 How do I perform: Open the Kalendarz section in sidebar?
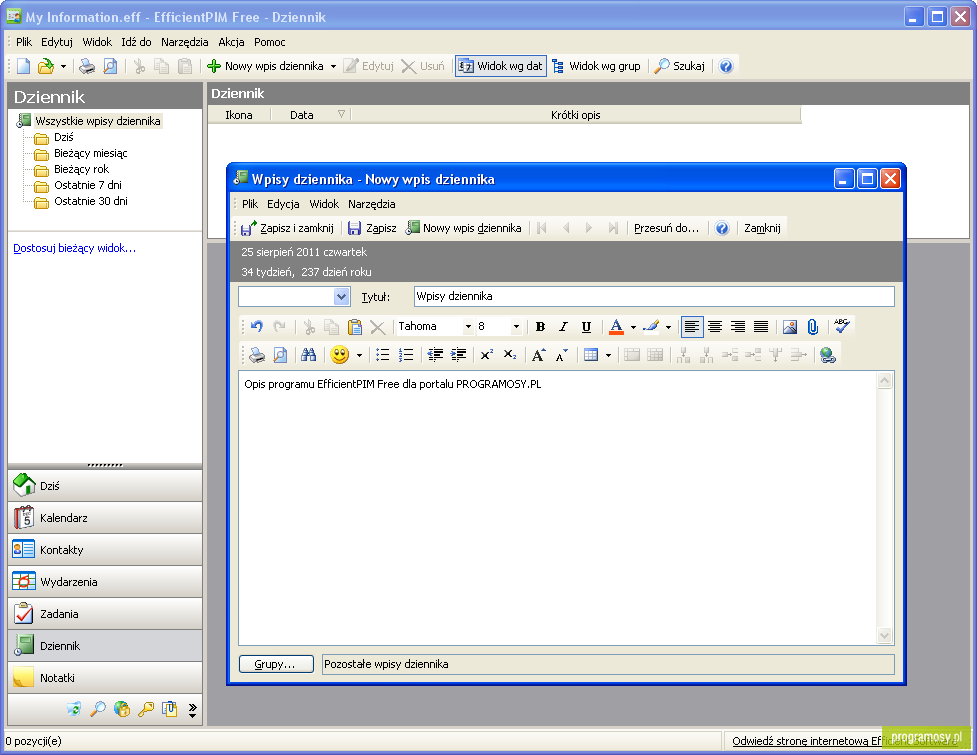click(x=105, y=518)
